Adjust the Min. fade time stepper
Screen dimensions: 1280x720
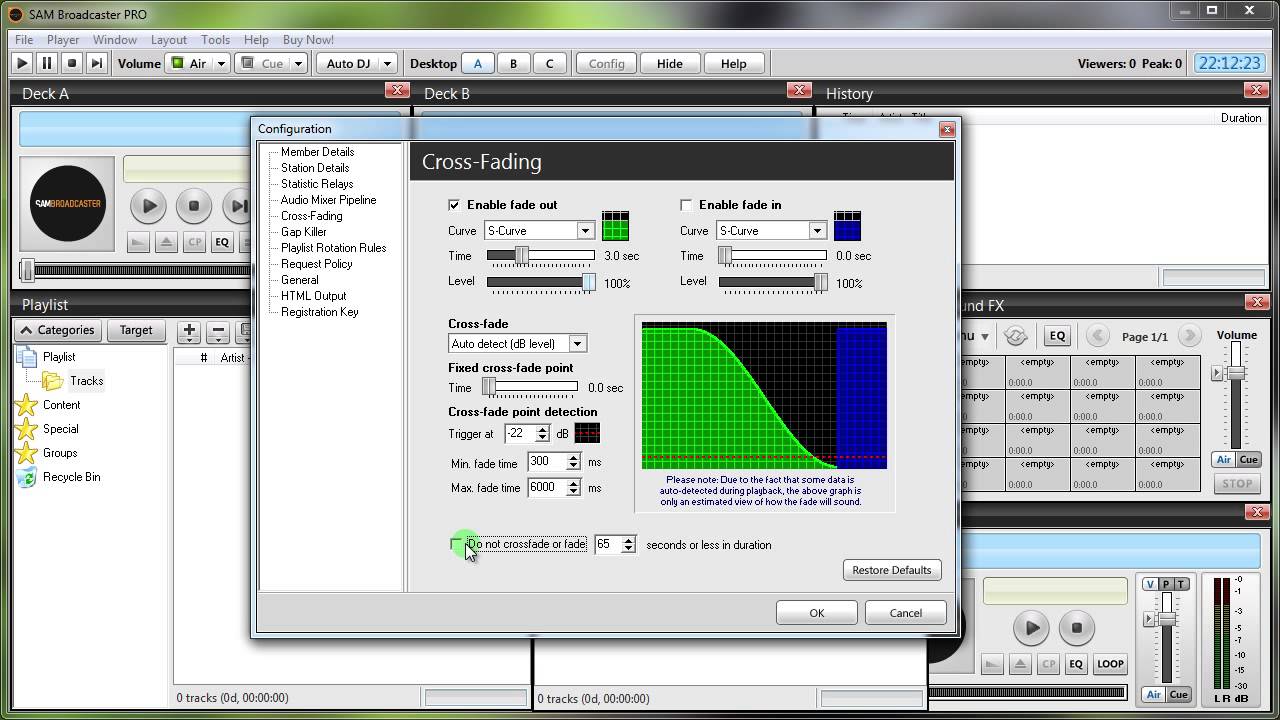tap(573, 462)
